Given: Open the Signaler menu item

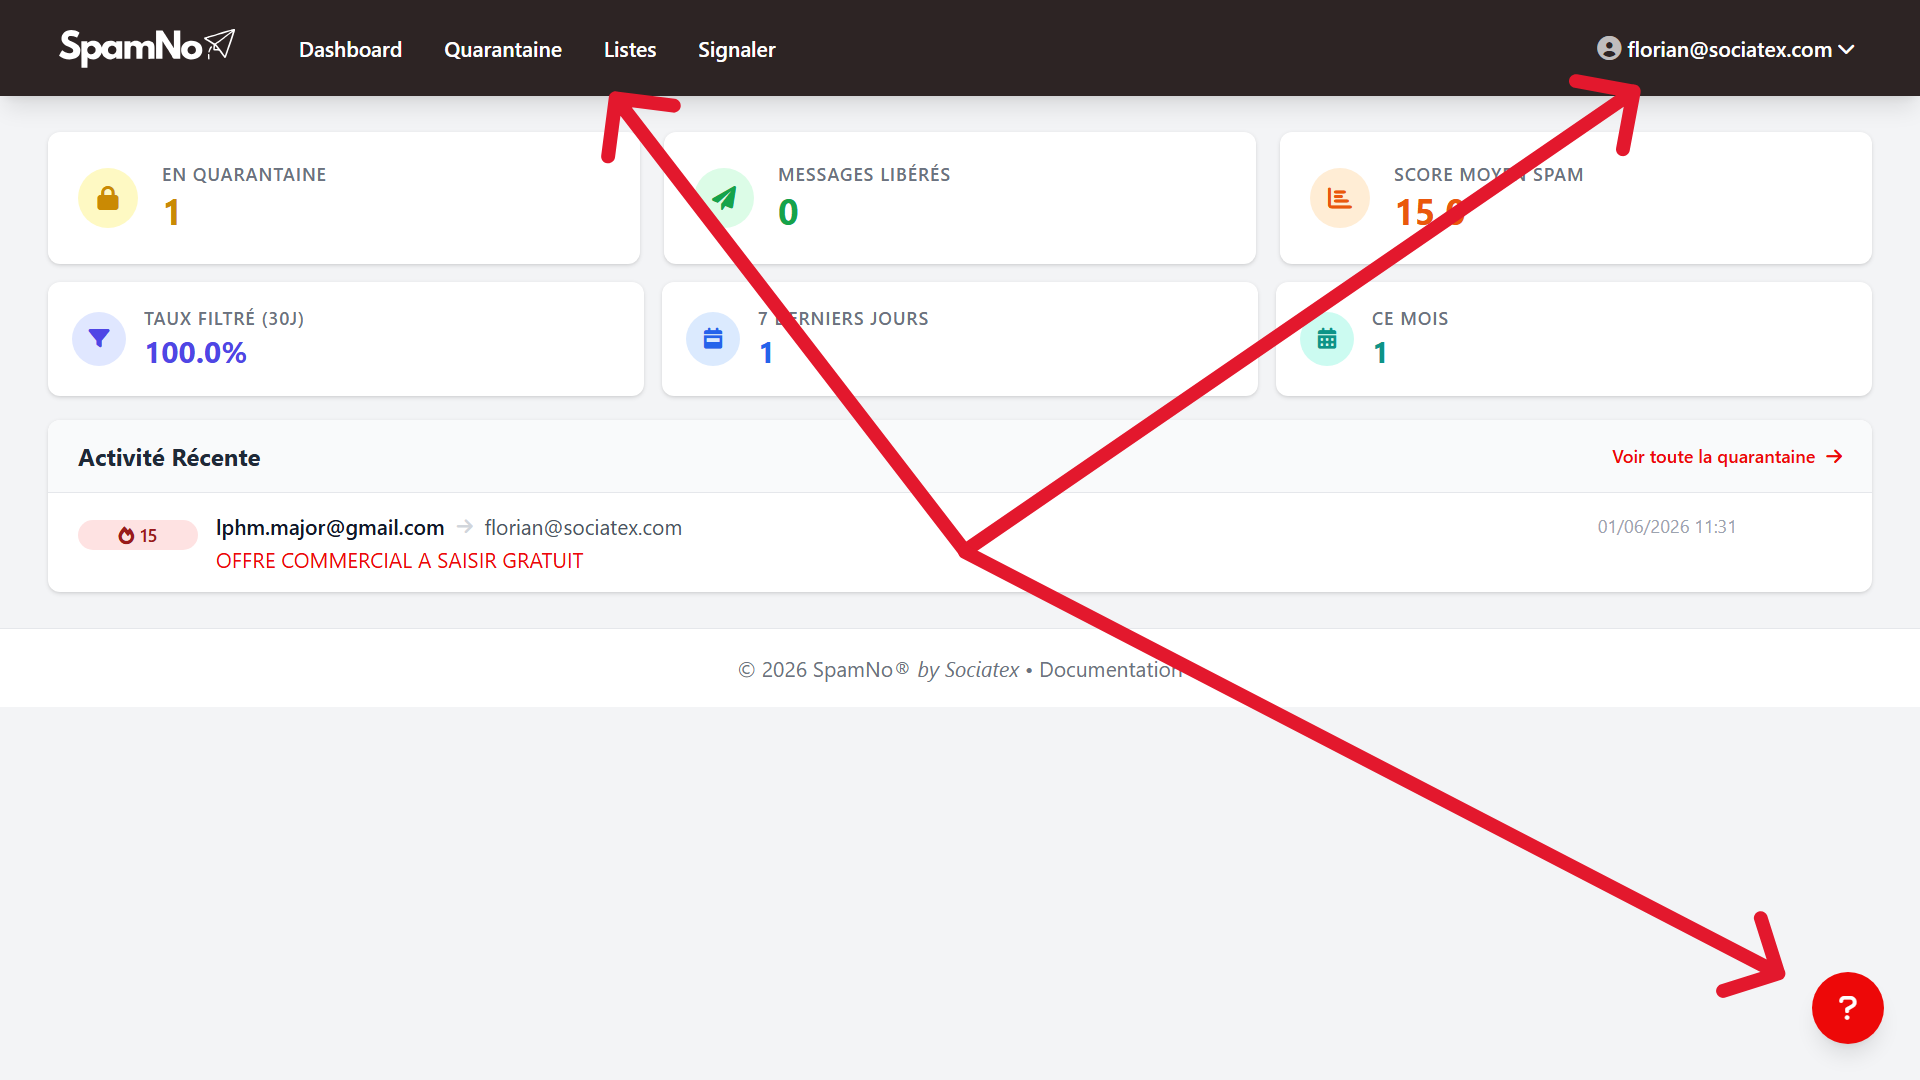Looking at the screenshot, I should [737, 49].
